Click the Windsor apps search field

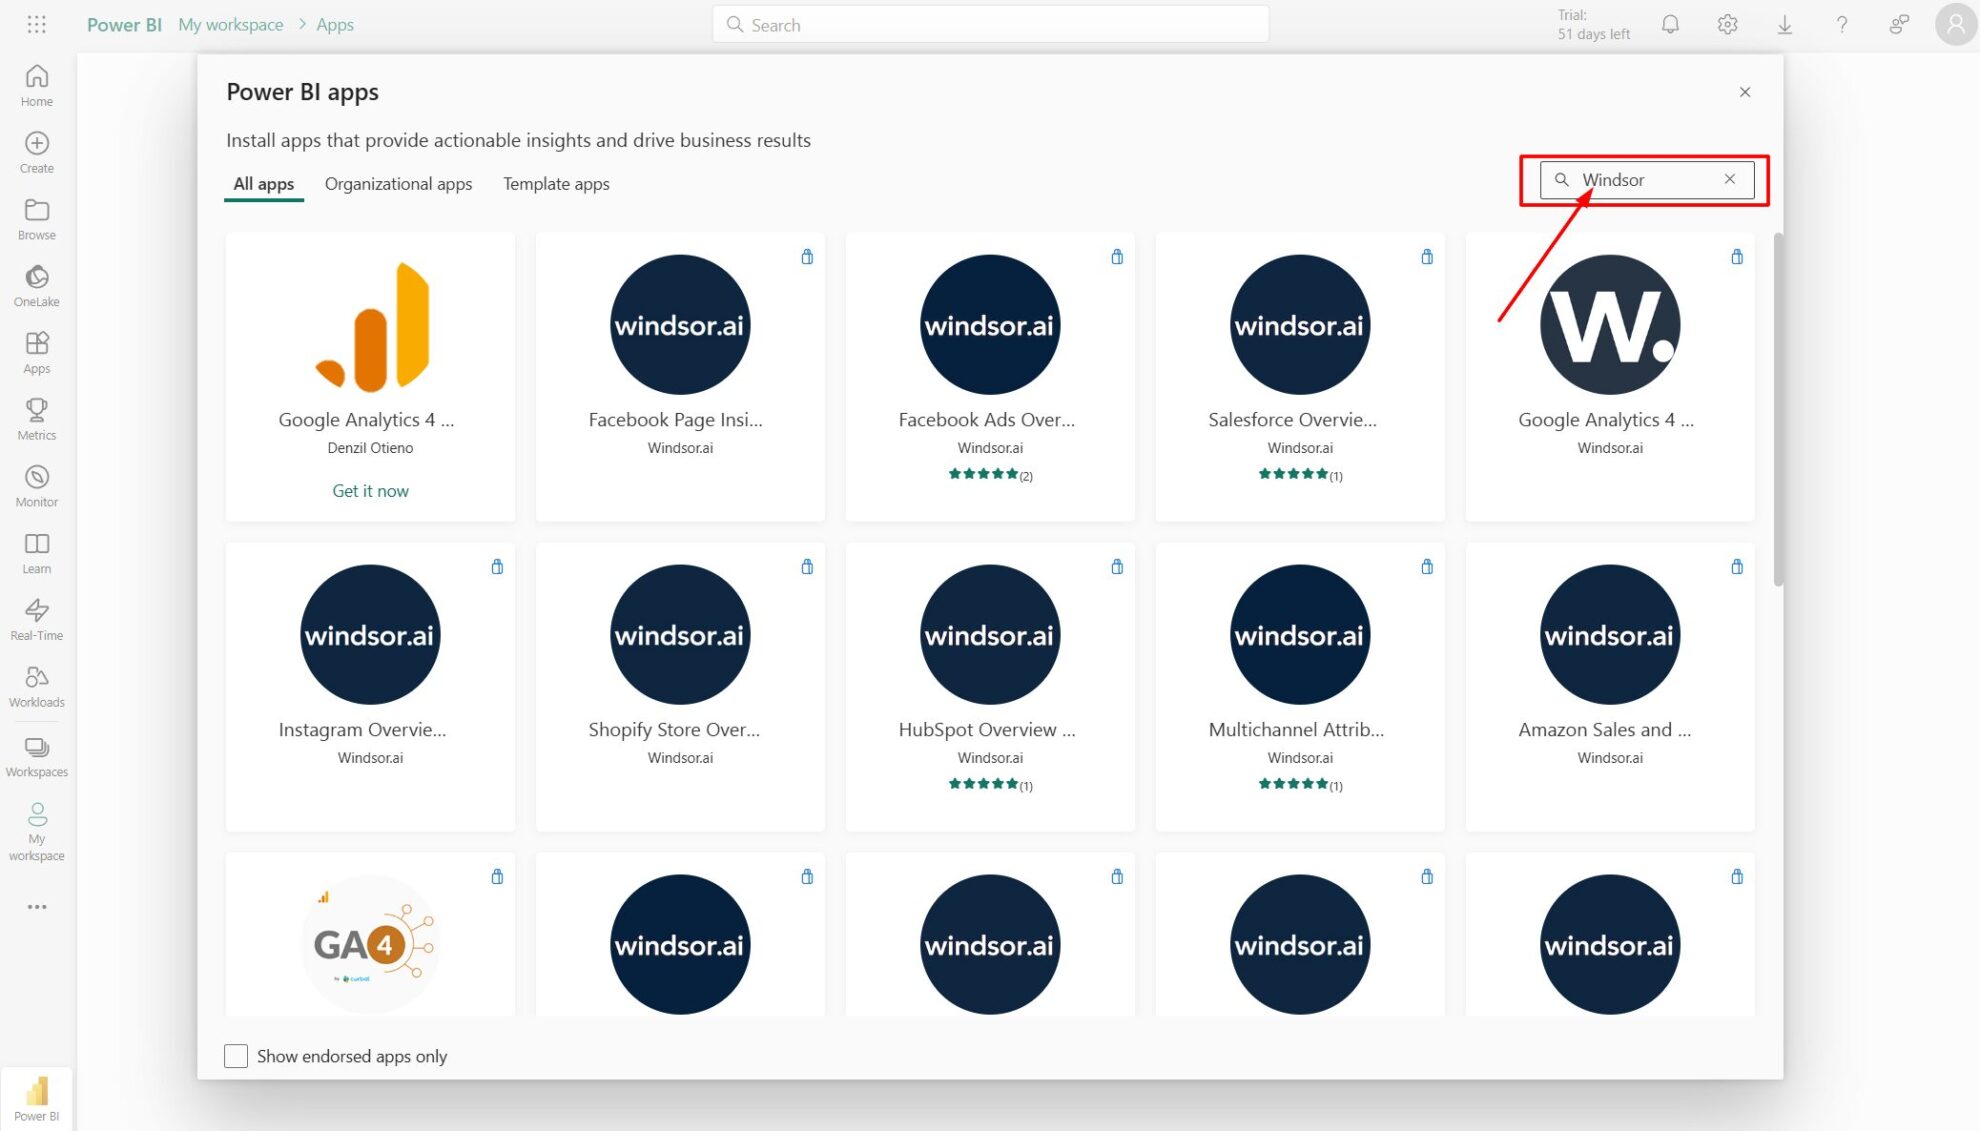1646,180
